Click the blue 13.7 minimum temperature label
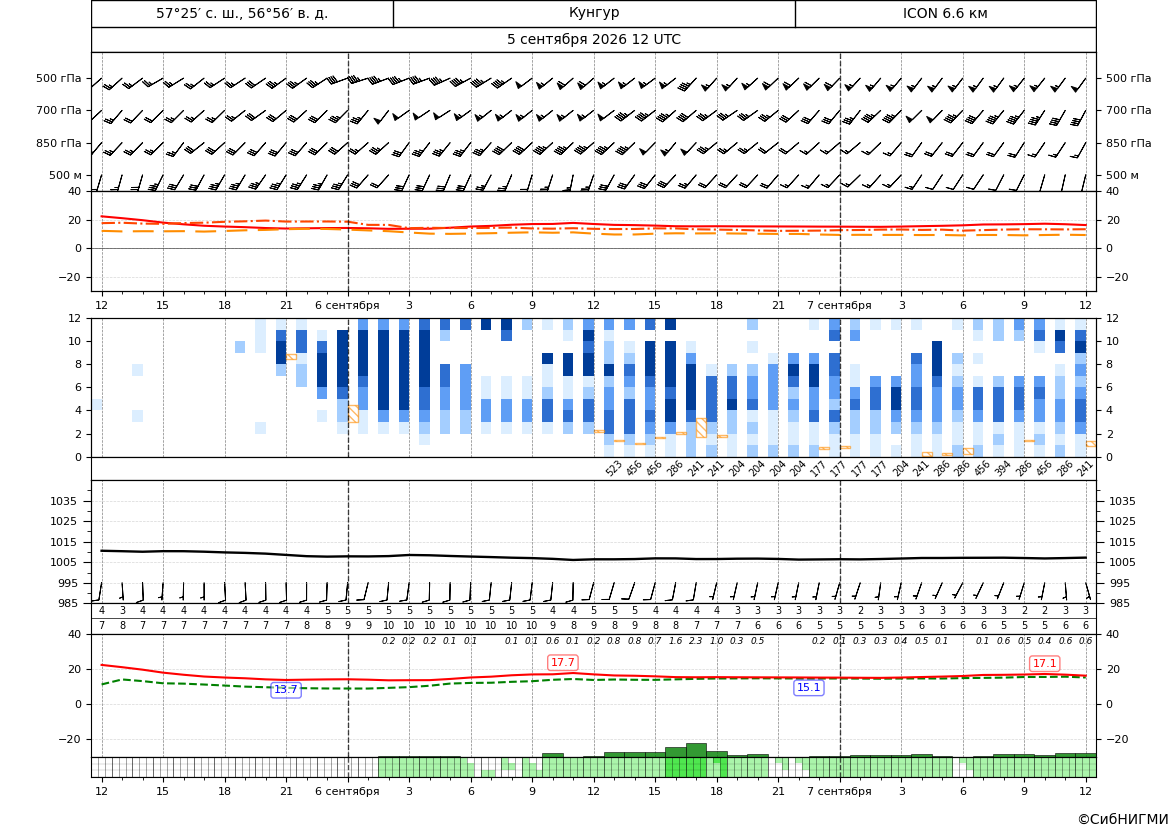The height and width of the screenshot is (827, 1169). pyautogui.click(x=286, y=689)
